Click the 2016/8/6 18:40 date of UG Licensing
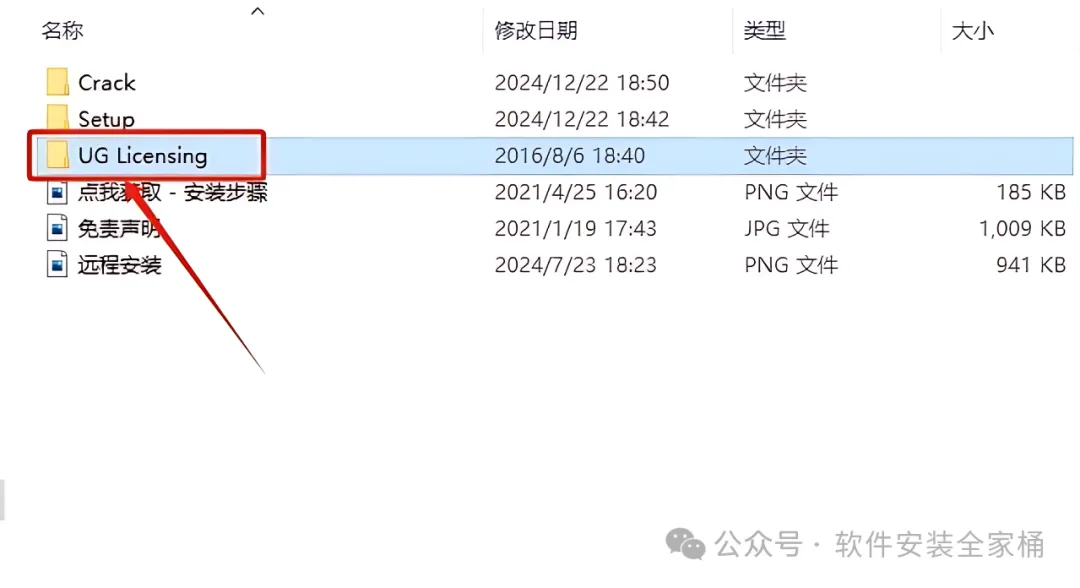The width and height of the screenshot is (1080, 588). point(570,156)
